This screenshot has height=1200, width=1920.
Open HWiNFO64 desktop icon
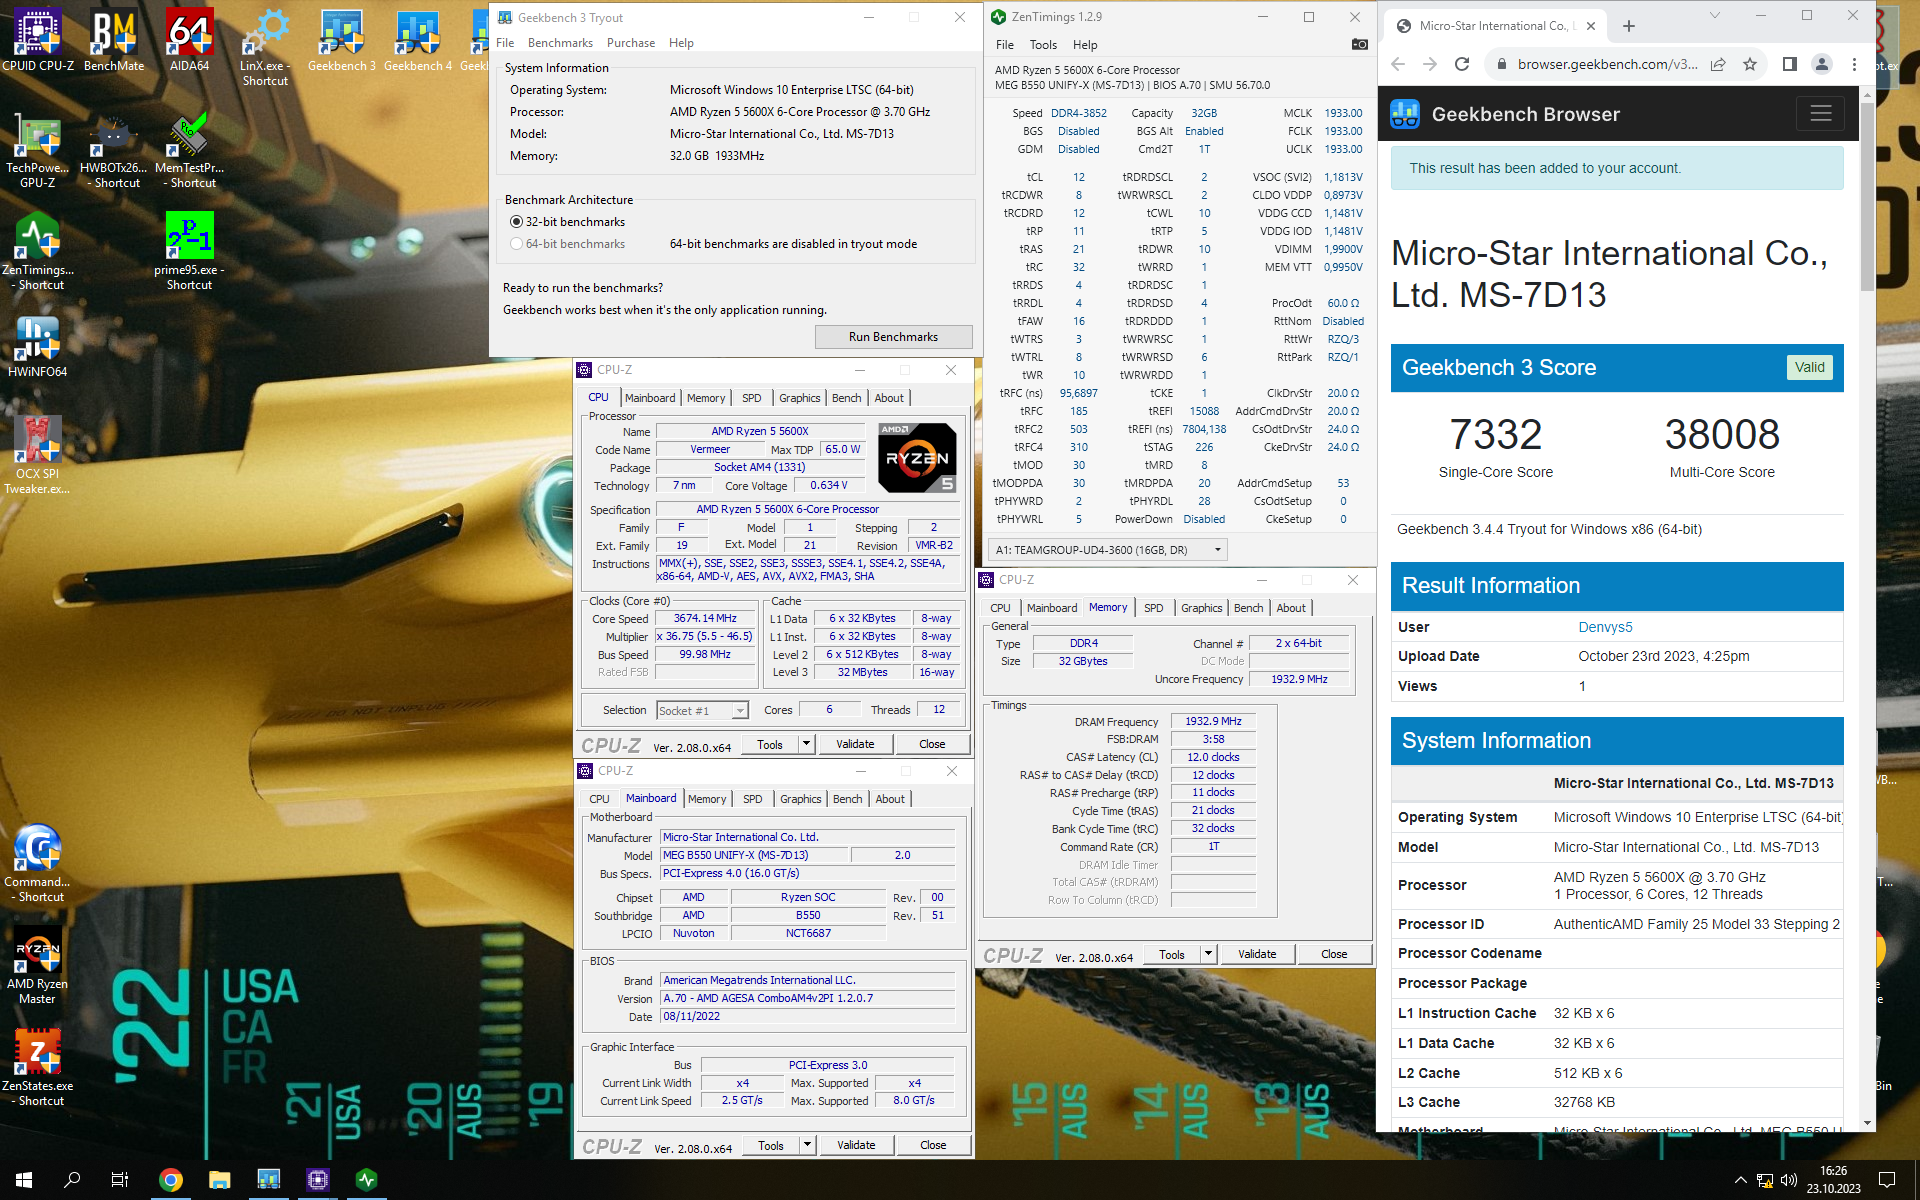pyautogui.click(x=38, y=347)
